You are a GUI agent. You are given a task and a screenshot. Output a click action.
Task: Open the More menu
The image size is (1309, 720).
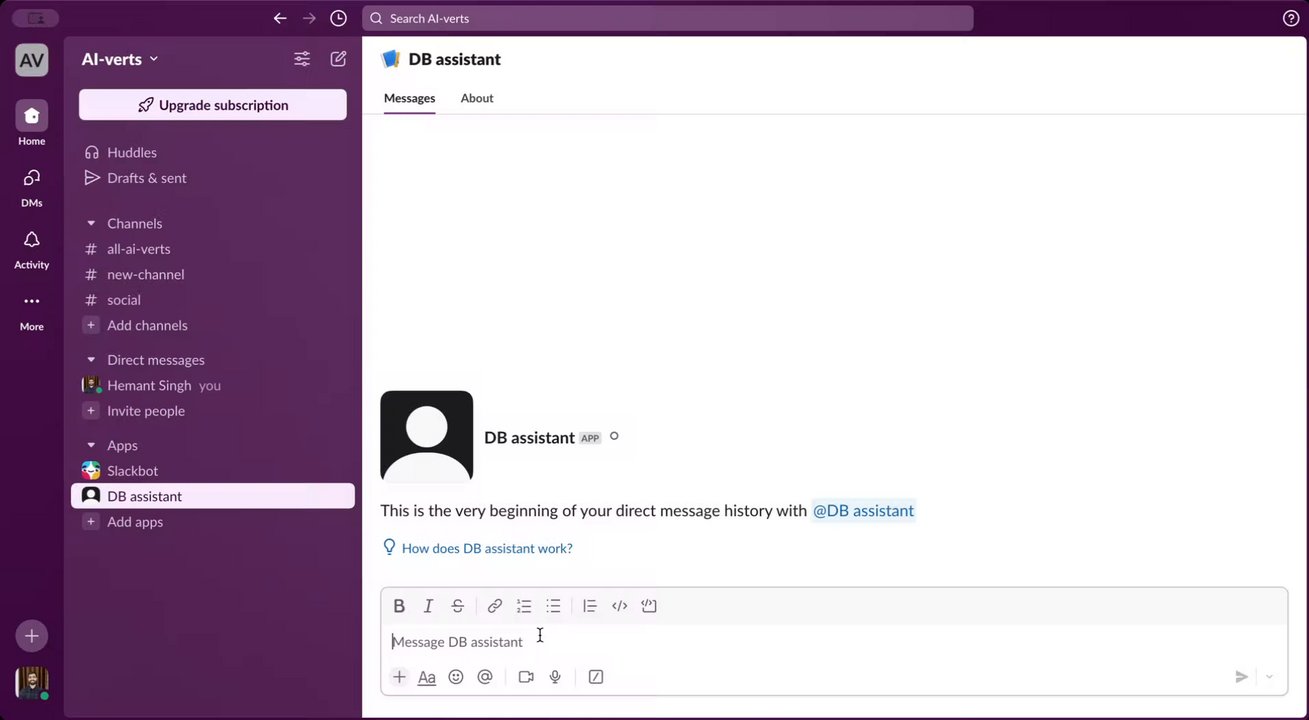pos(31,309)
